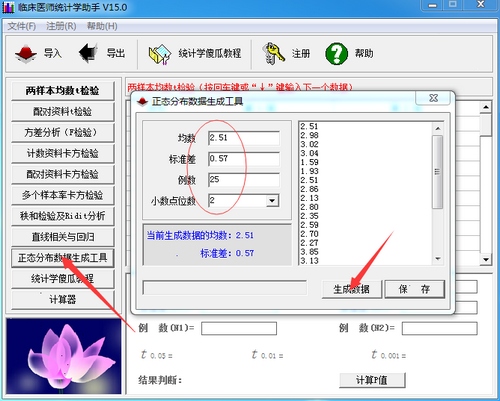Close the 正态分布数据生成工具 dialog
This screenshot has width=500, height=401.
tap(433, 98)
